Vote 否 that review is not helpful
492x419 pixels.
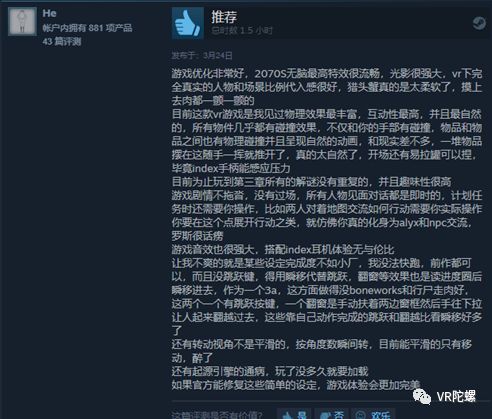point(332,414)
